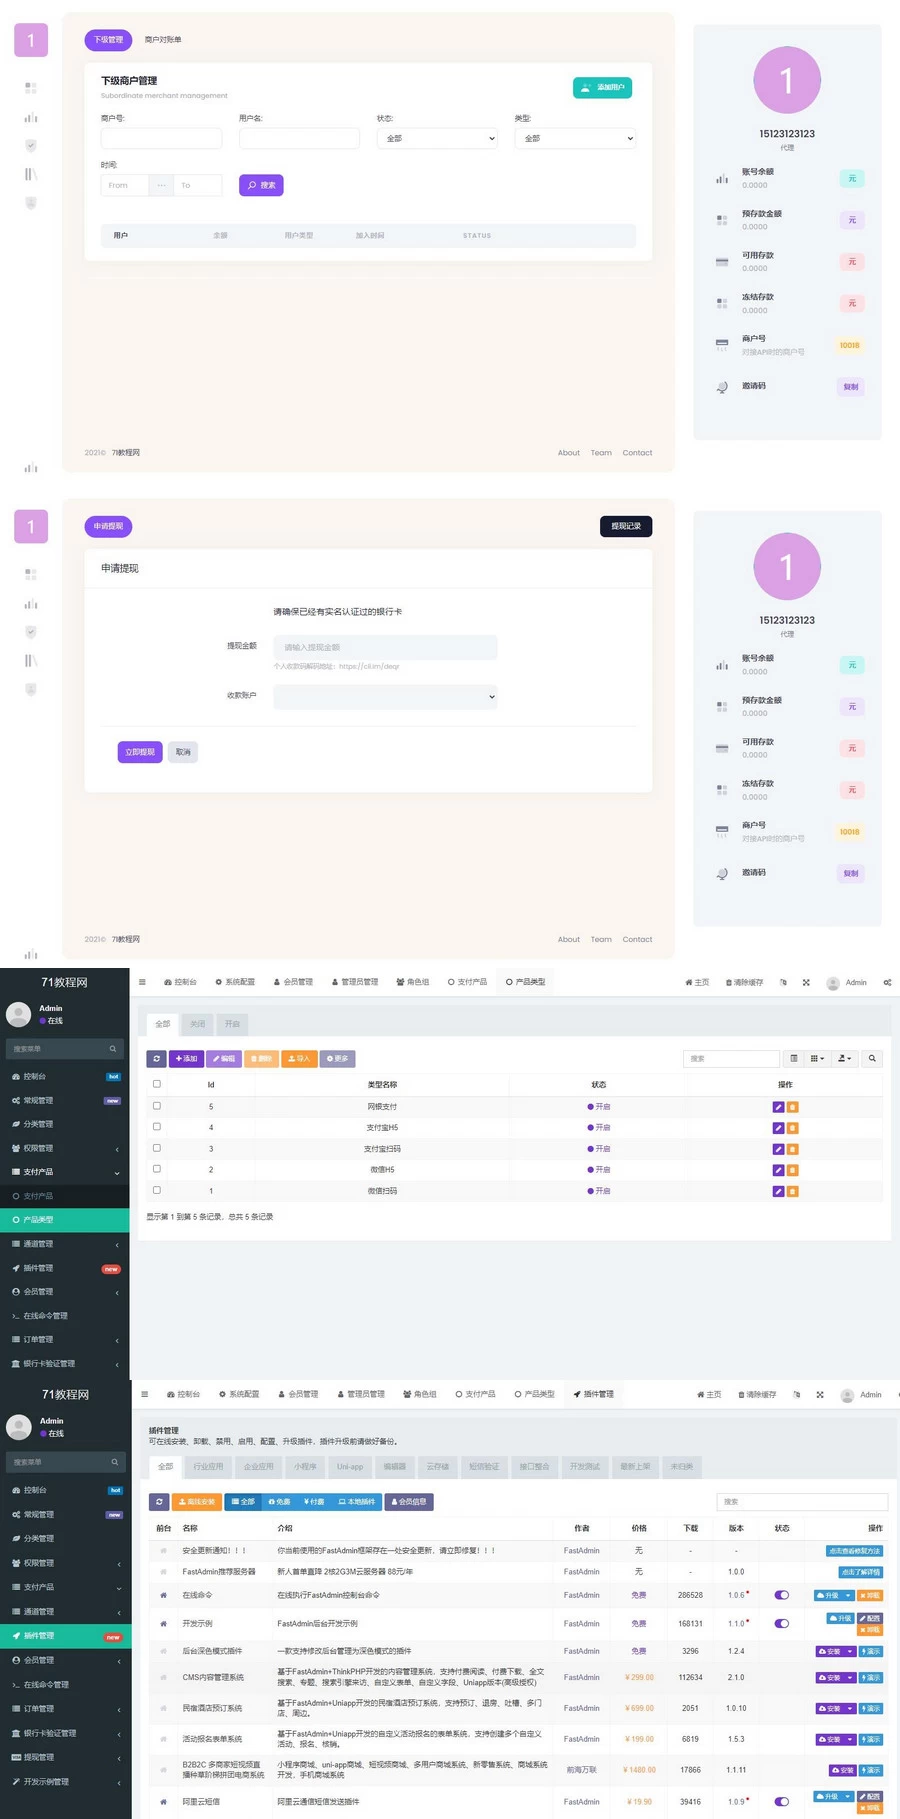Click the 提现记录 button

click(626, 526)
